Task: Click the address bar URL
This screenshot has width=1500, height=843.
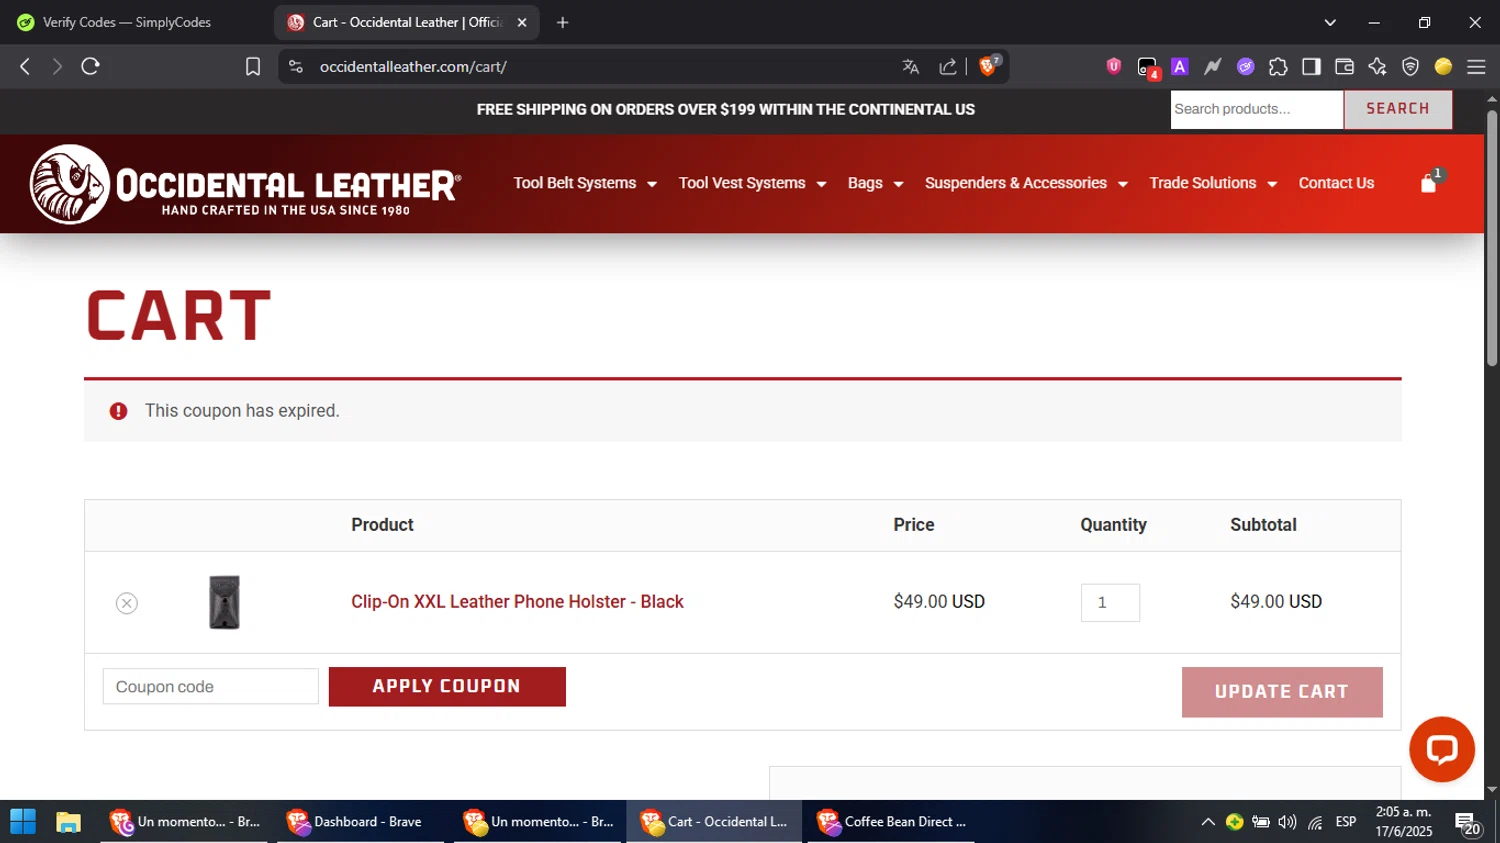Action: pos(413,66)
